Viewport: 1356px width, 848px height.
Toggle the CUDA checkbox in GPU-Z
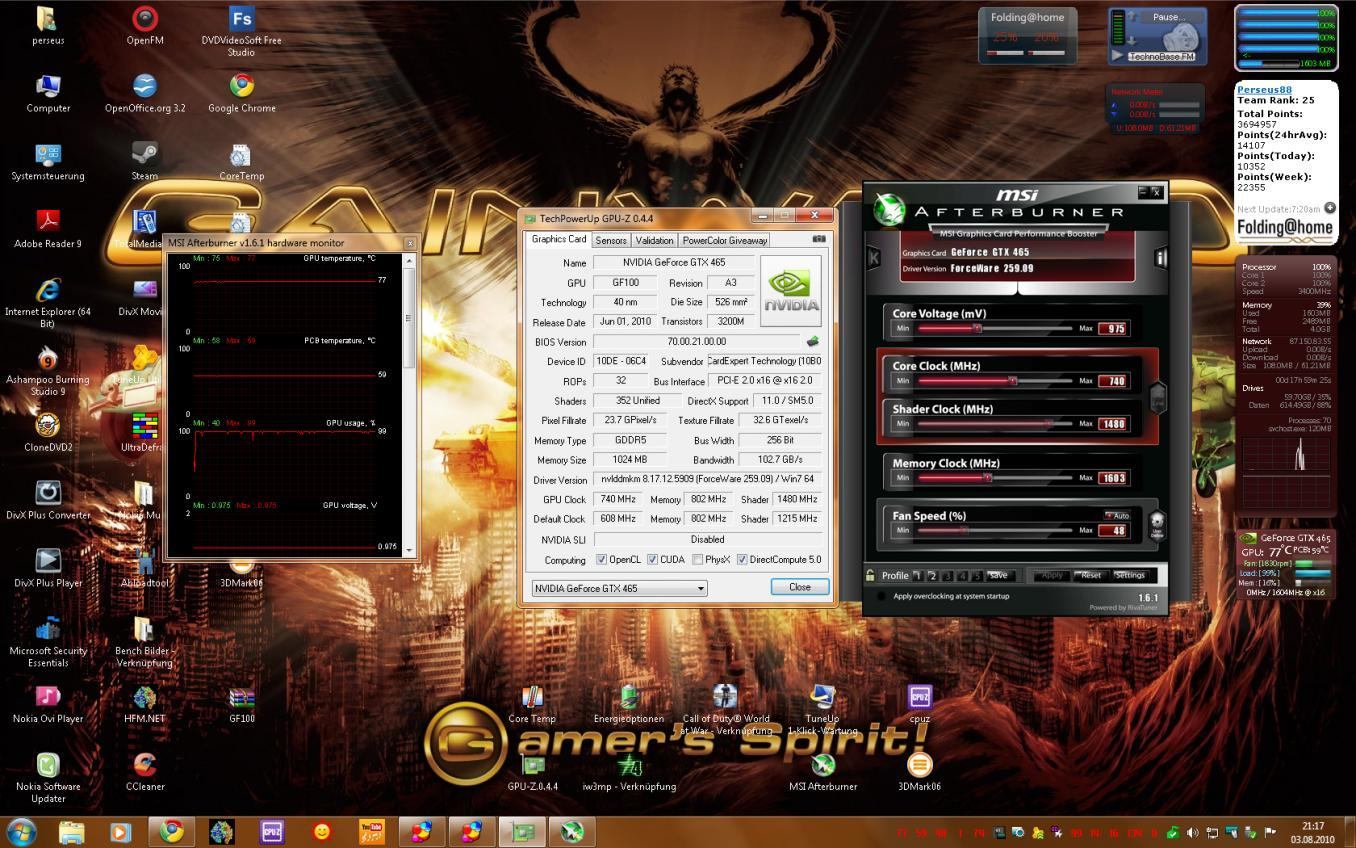coord(652,560)
